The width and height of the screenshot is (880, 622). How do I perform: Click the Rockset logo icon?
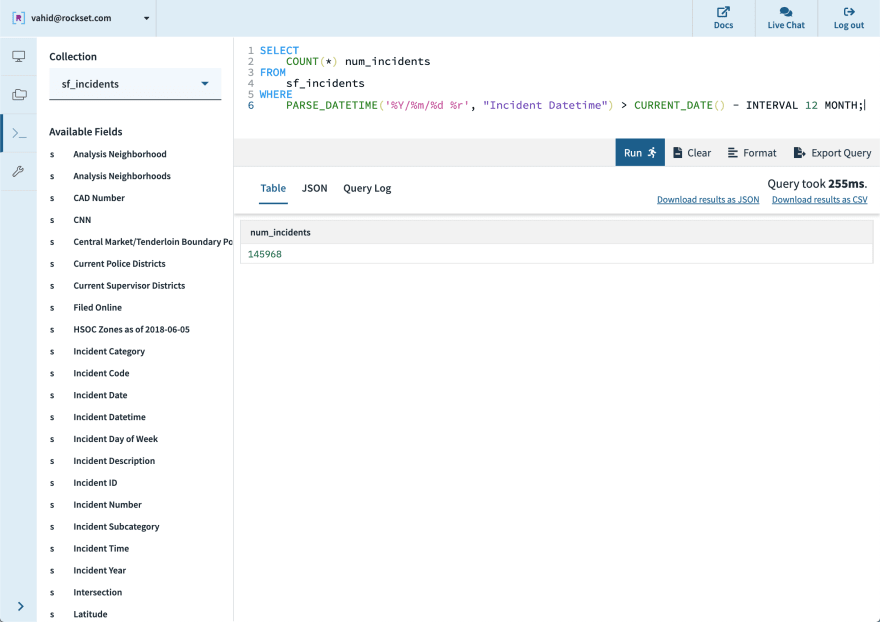19,18
